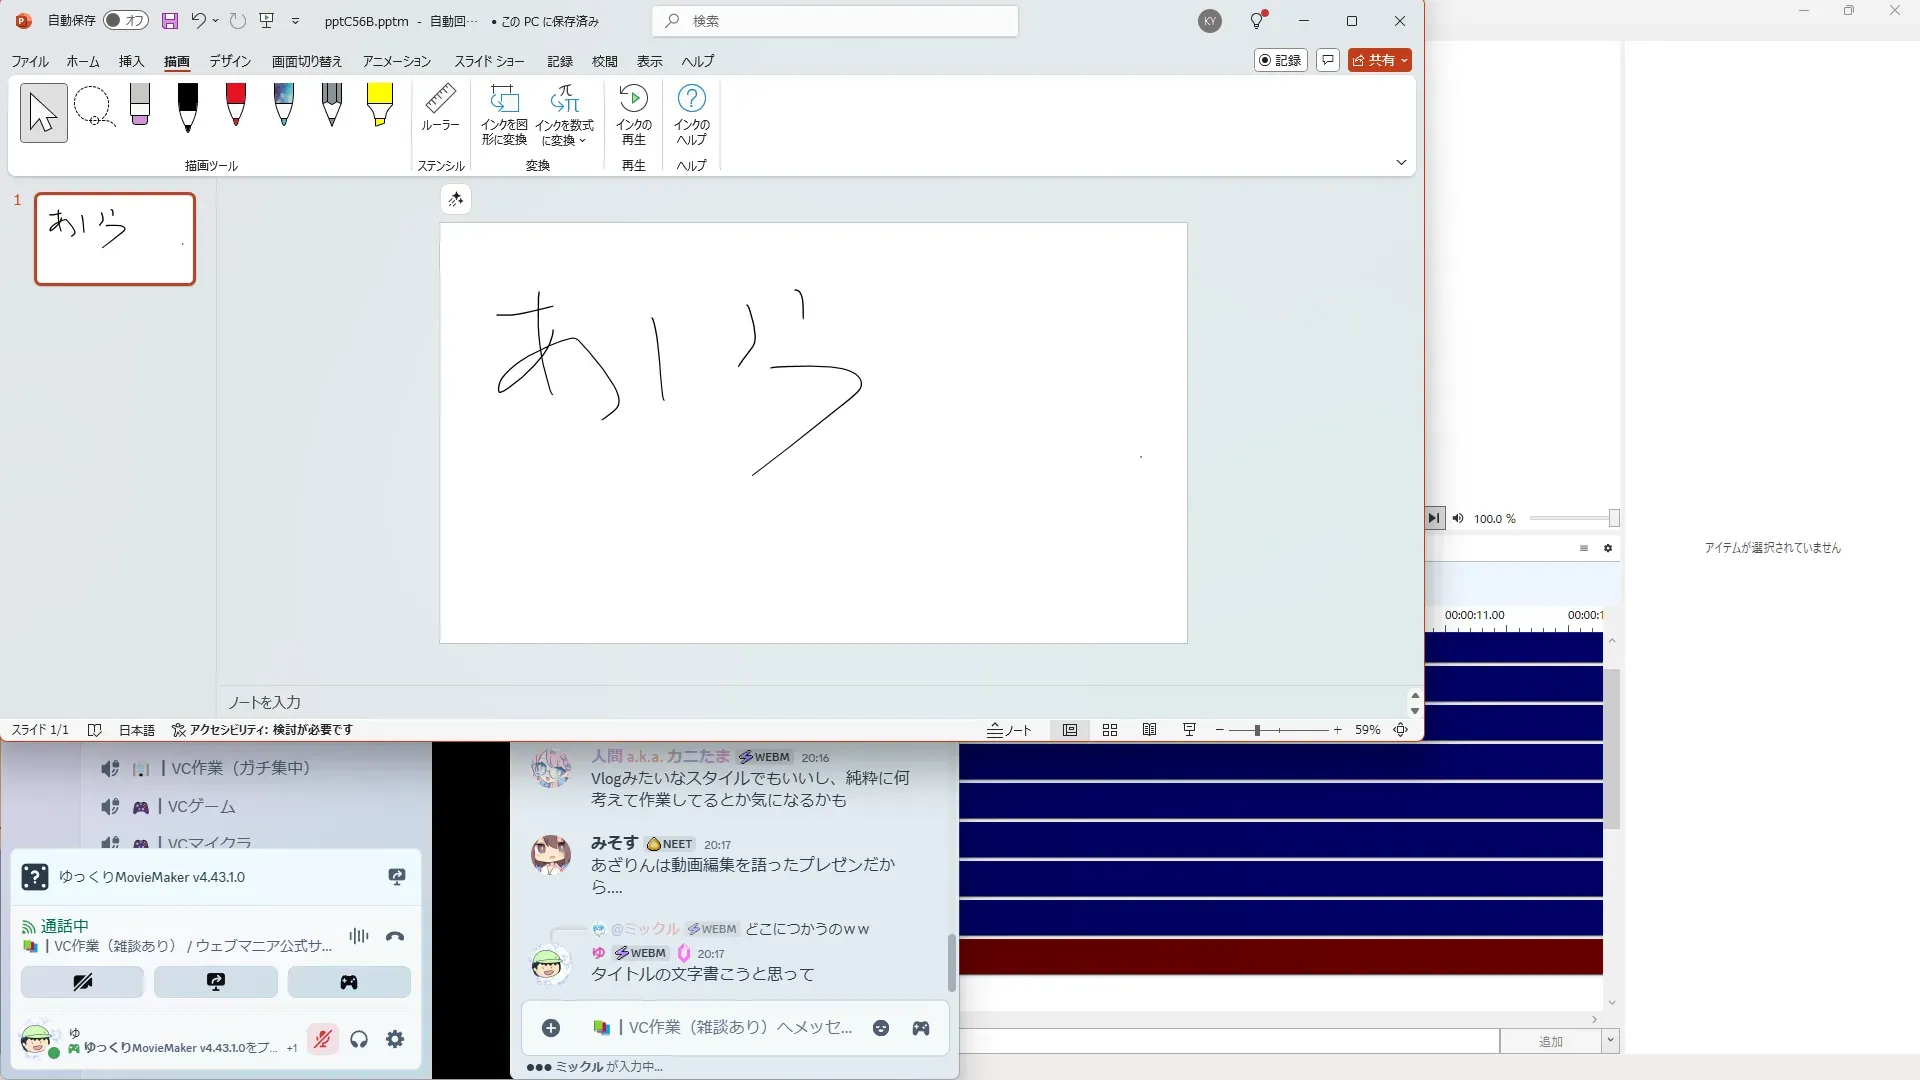Select slide 1 thumbnail
This screenshot has width=1920, height=1080.
[x=115, y=239]
